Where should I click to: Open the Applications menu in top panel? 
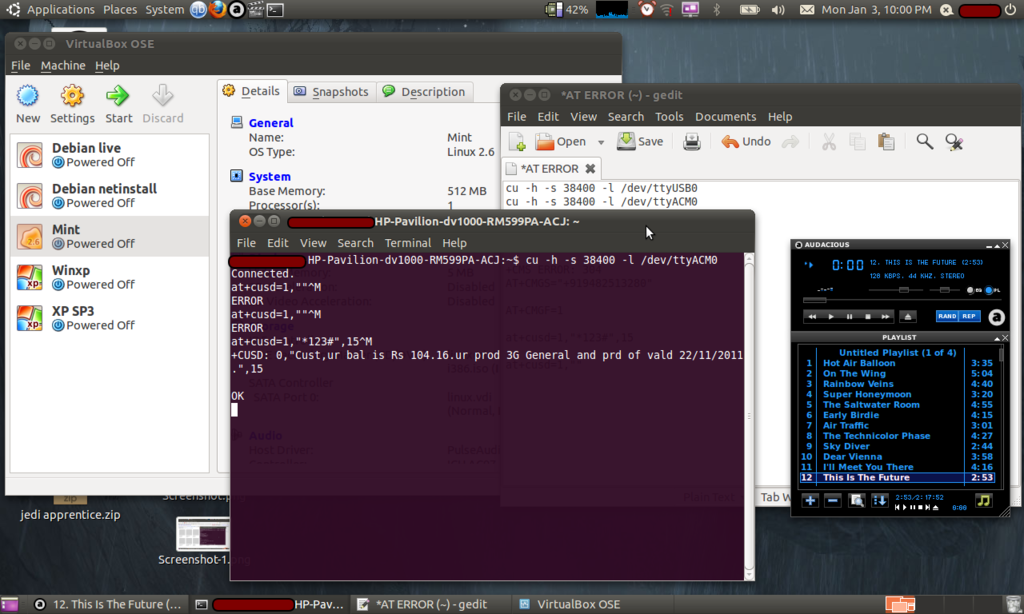(60, 10)
